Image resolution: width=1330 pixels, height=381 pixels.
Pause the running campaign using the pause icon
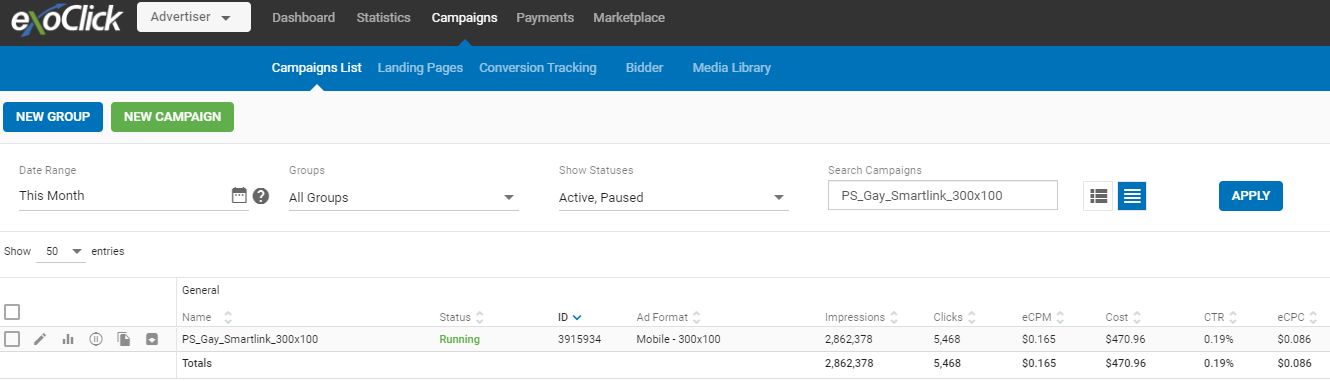pyautogui.click(x=96, y=339)
